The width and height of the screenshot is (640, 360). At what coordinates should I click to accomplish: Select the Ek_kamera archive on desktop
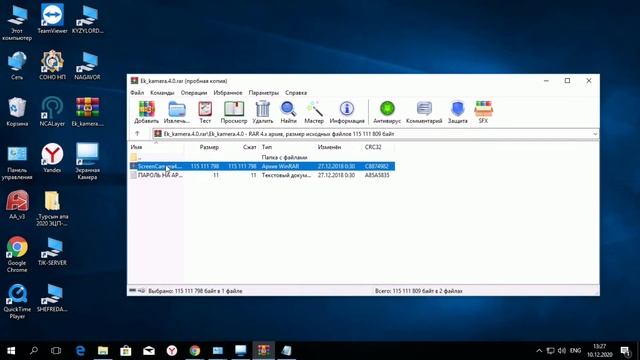point(87,111)
